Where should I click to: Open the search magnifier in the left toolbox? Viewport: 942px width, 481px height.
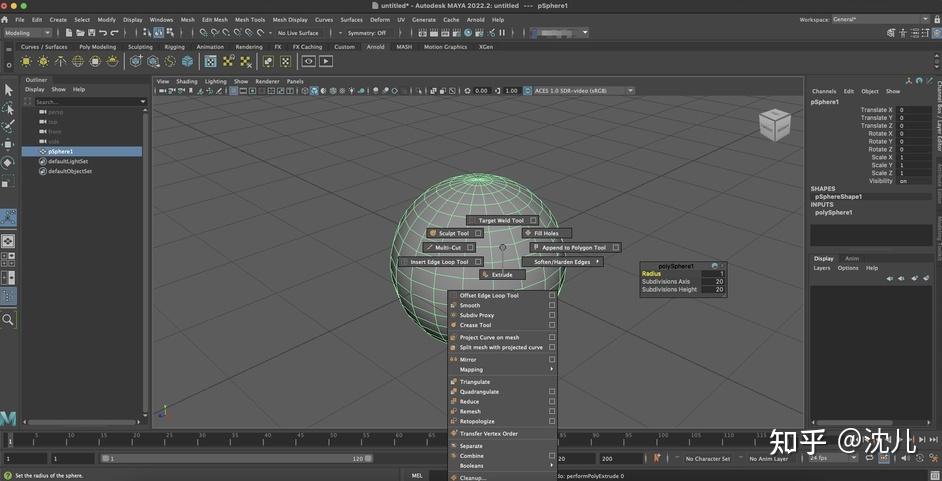(8, 319)
